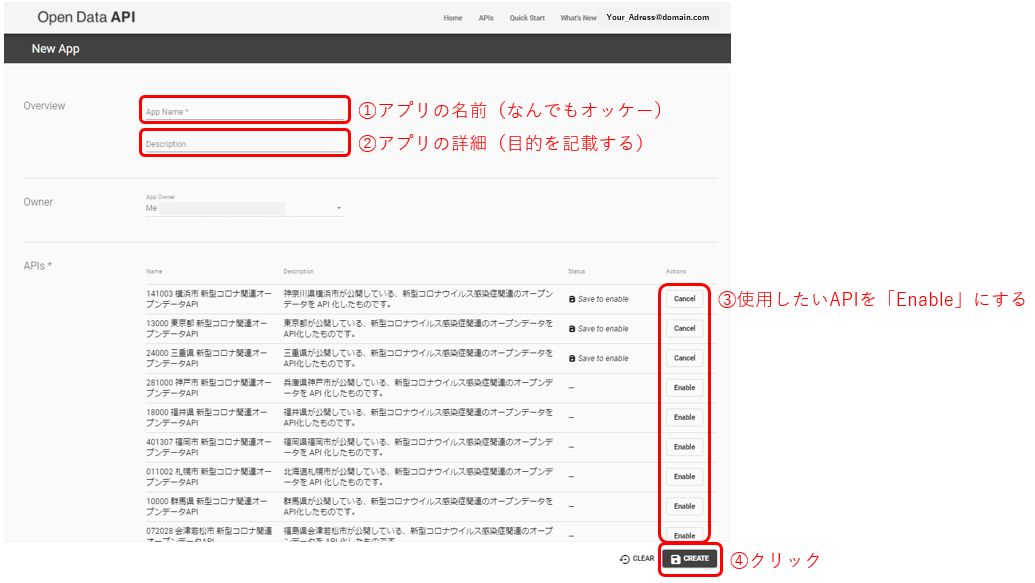
Task: Click the CREATE button
Action: click(689, 559)
